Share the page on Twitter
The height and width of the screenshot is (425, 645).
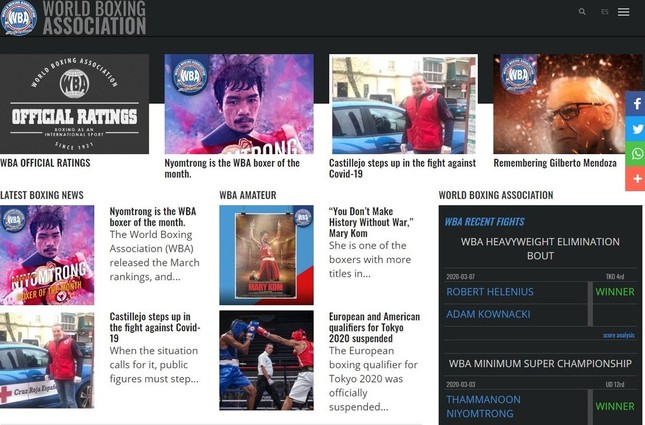tap(635, 129)
